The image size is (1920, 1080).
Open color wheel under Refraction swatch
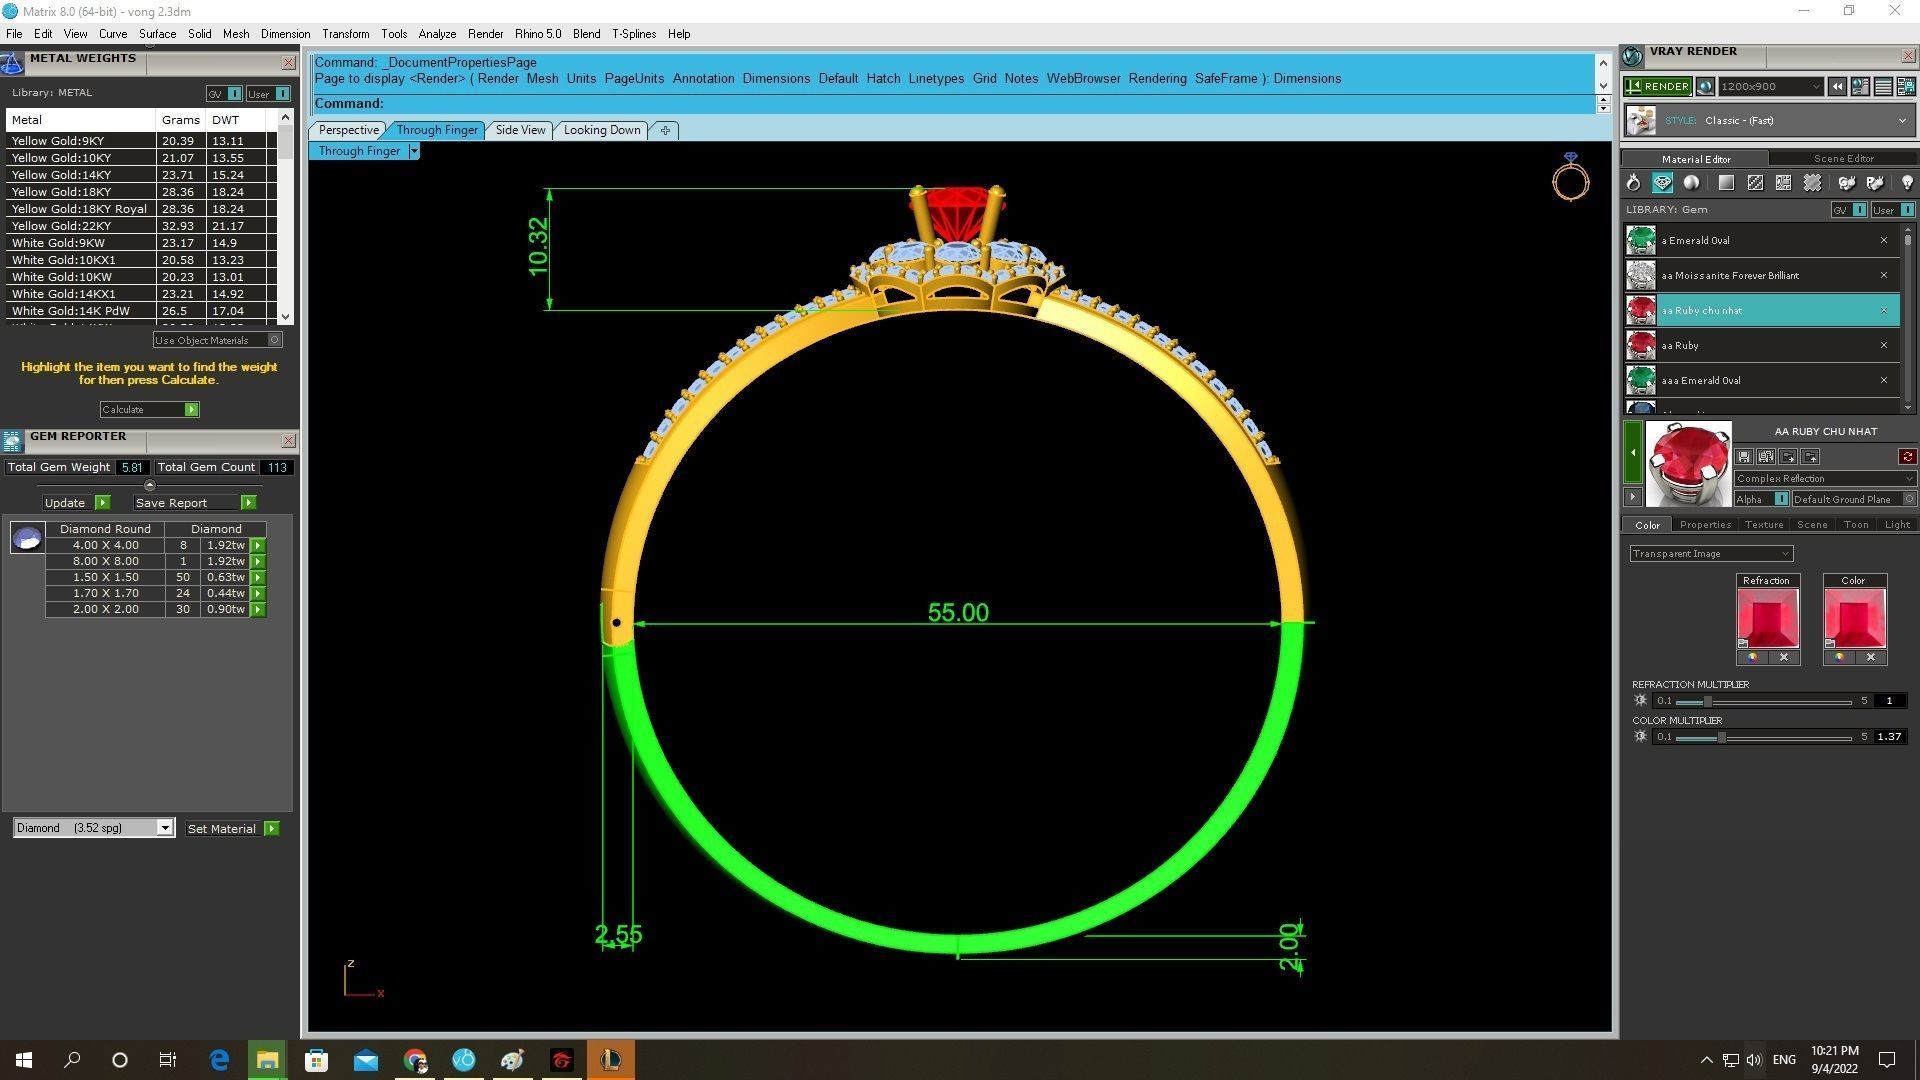click(x=1752, y=657)
